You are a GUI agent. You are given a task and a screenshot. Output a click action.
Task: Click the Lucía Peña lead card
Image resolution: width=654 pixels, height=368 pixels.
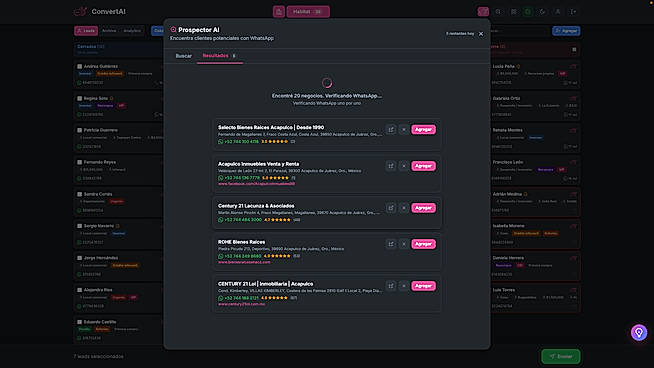535,75
